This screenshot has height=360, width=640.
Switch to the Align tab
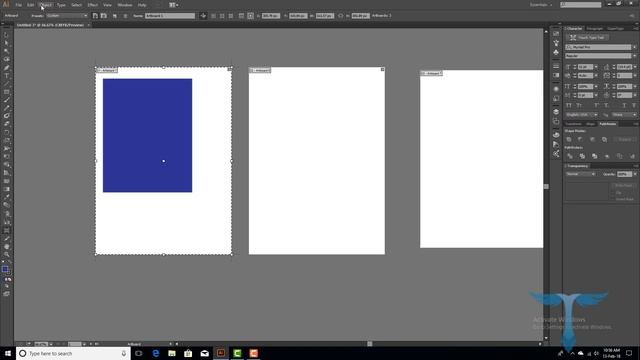click(590, 124)
